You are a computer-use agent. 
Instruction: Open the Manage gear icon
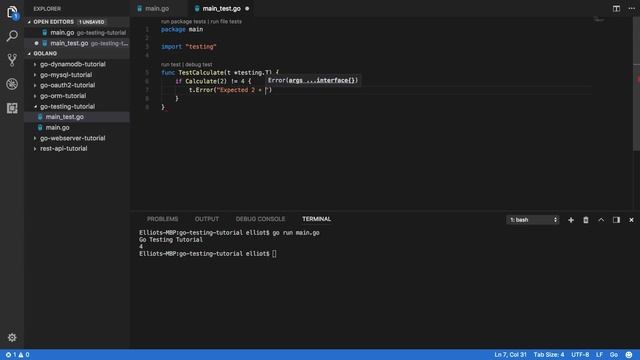12,337
